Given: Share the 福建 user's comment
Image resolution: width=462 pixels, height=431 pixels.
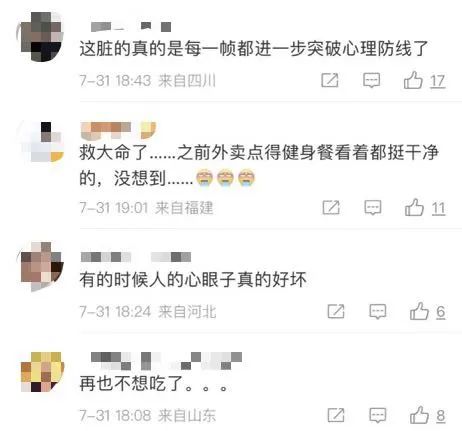Looking at the screenshot, I should [x=331, y=208].
